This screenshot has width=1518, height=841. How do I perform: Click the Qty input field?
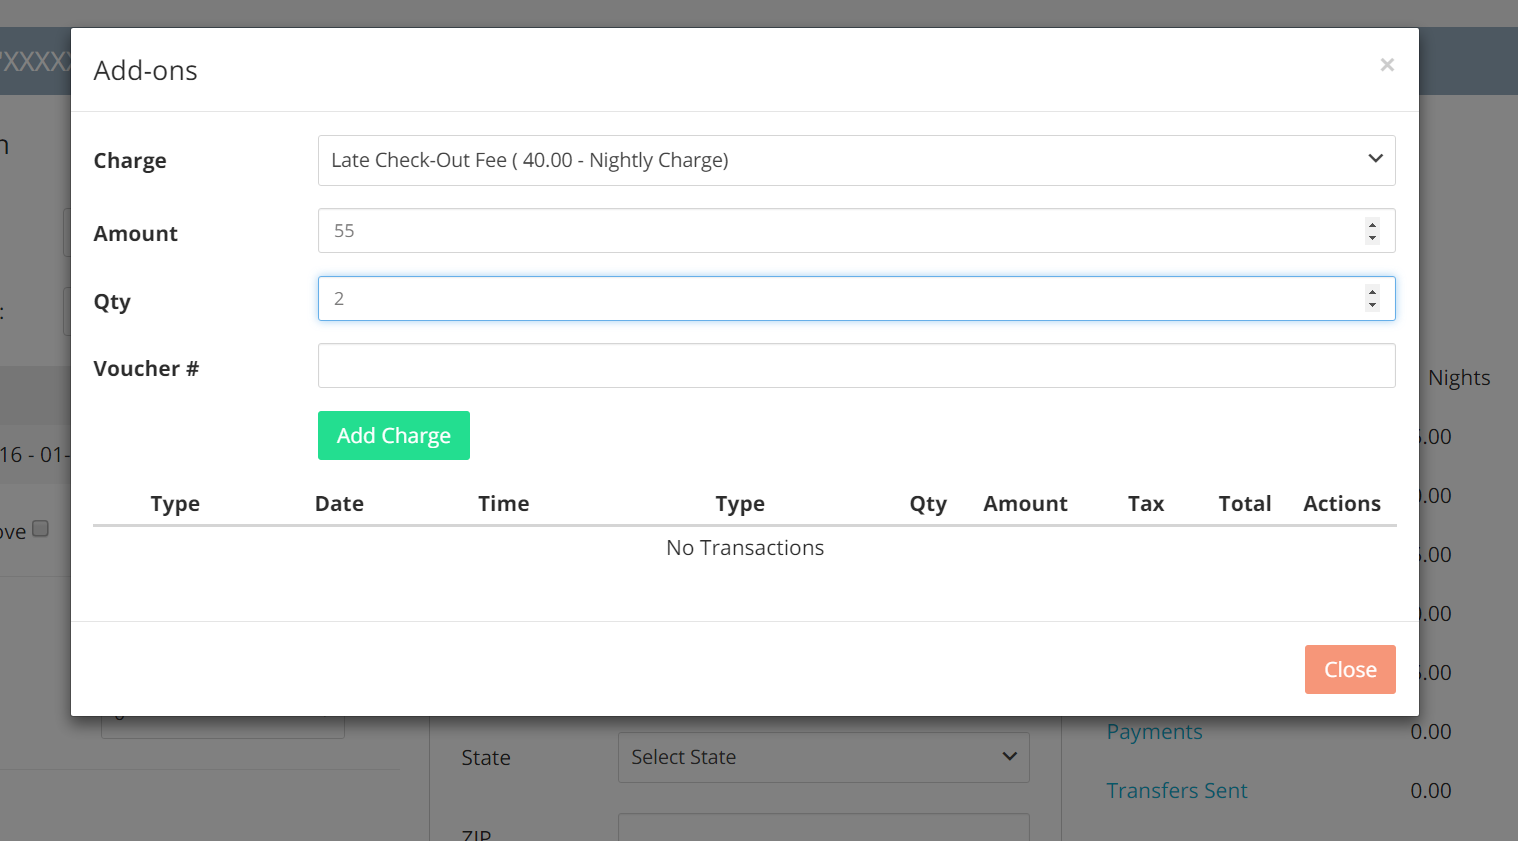pyautogui.click(x=856, y=299)
